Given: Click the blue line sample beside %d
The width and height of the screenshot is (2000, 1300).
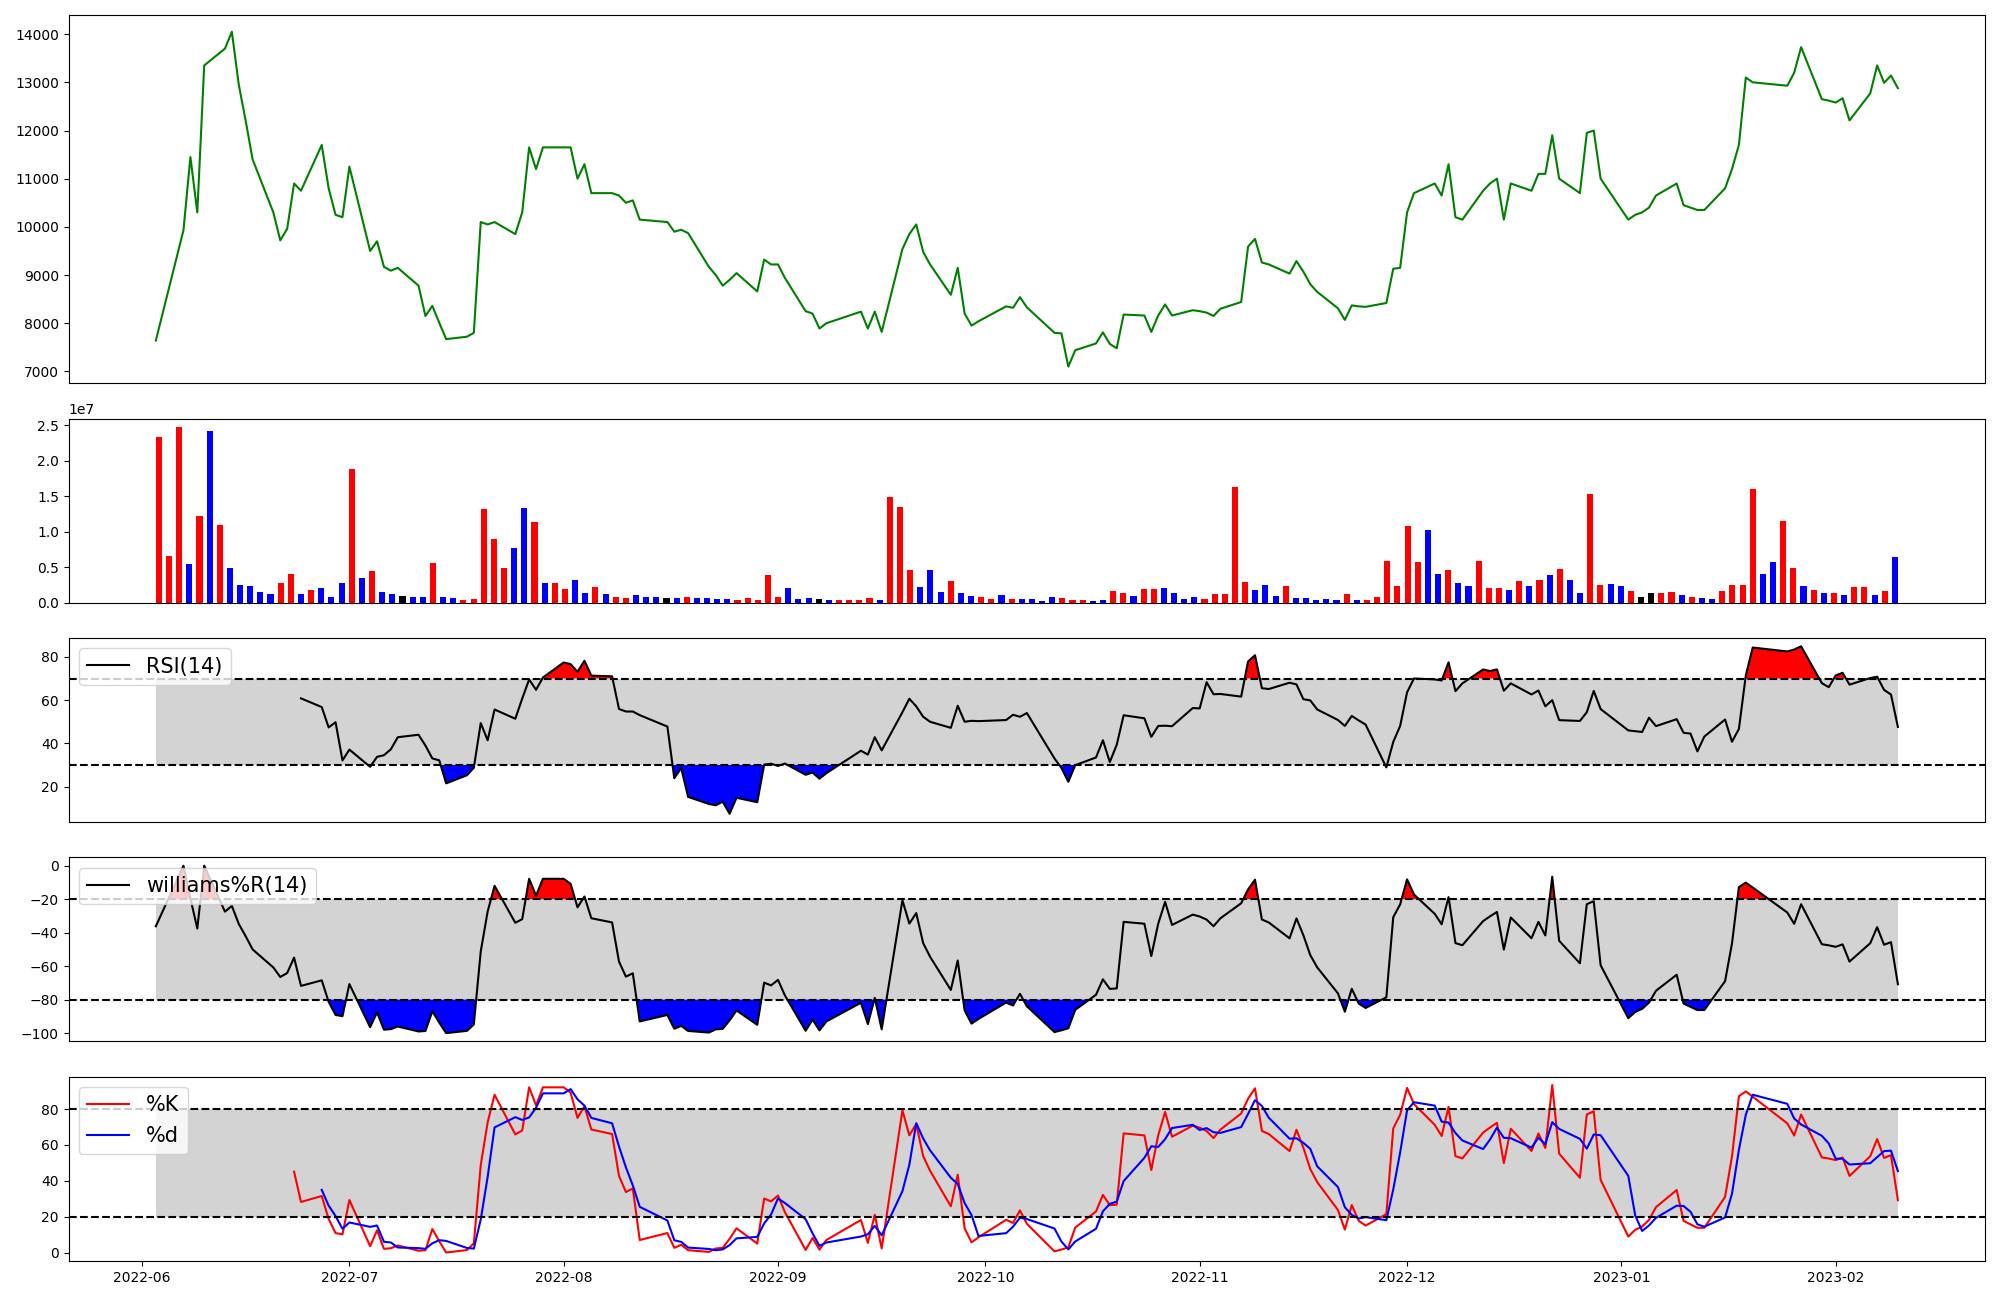Looking at the screenshot, I should point(108,1135).
